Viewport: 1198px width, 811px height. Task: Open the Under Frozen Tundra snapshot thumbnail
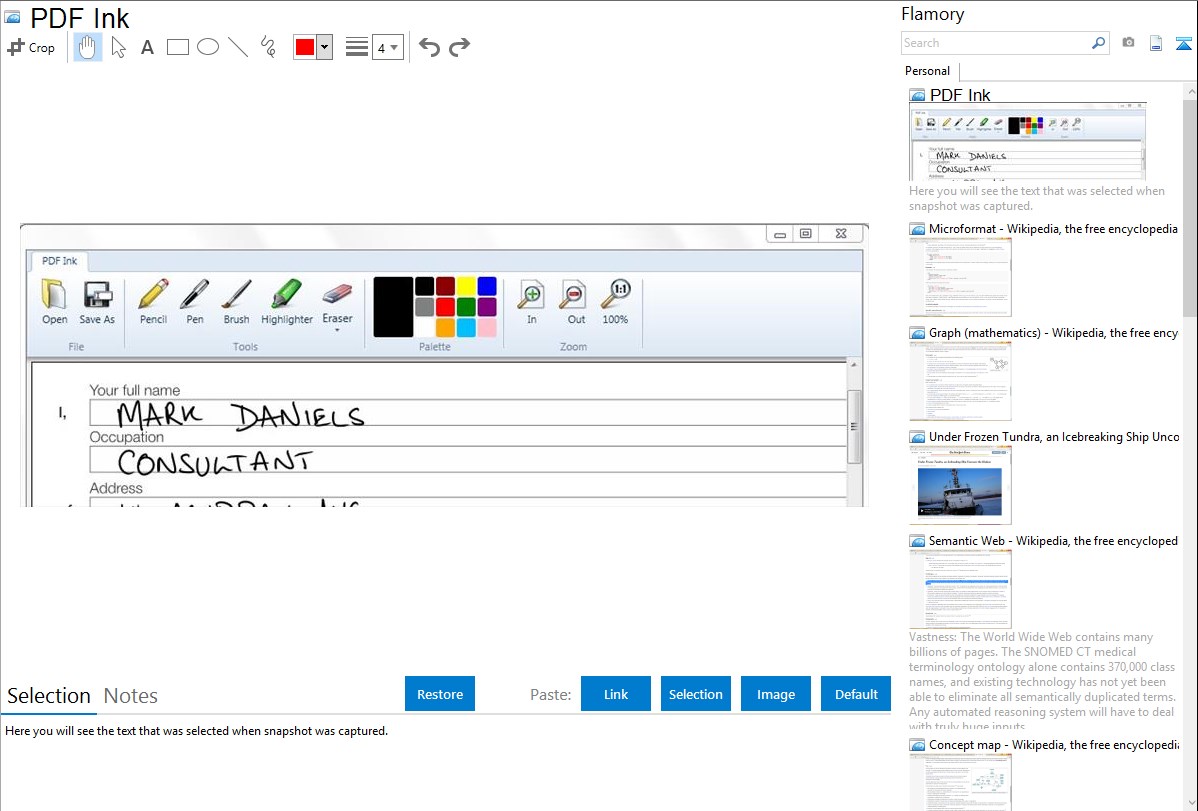(x=960, y=484)
